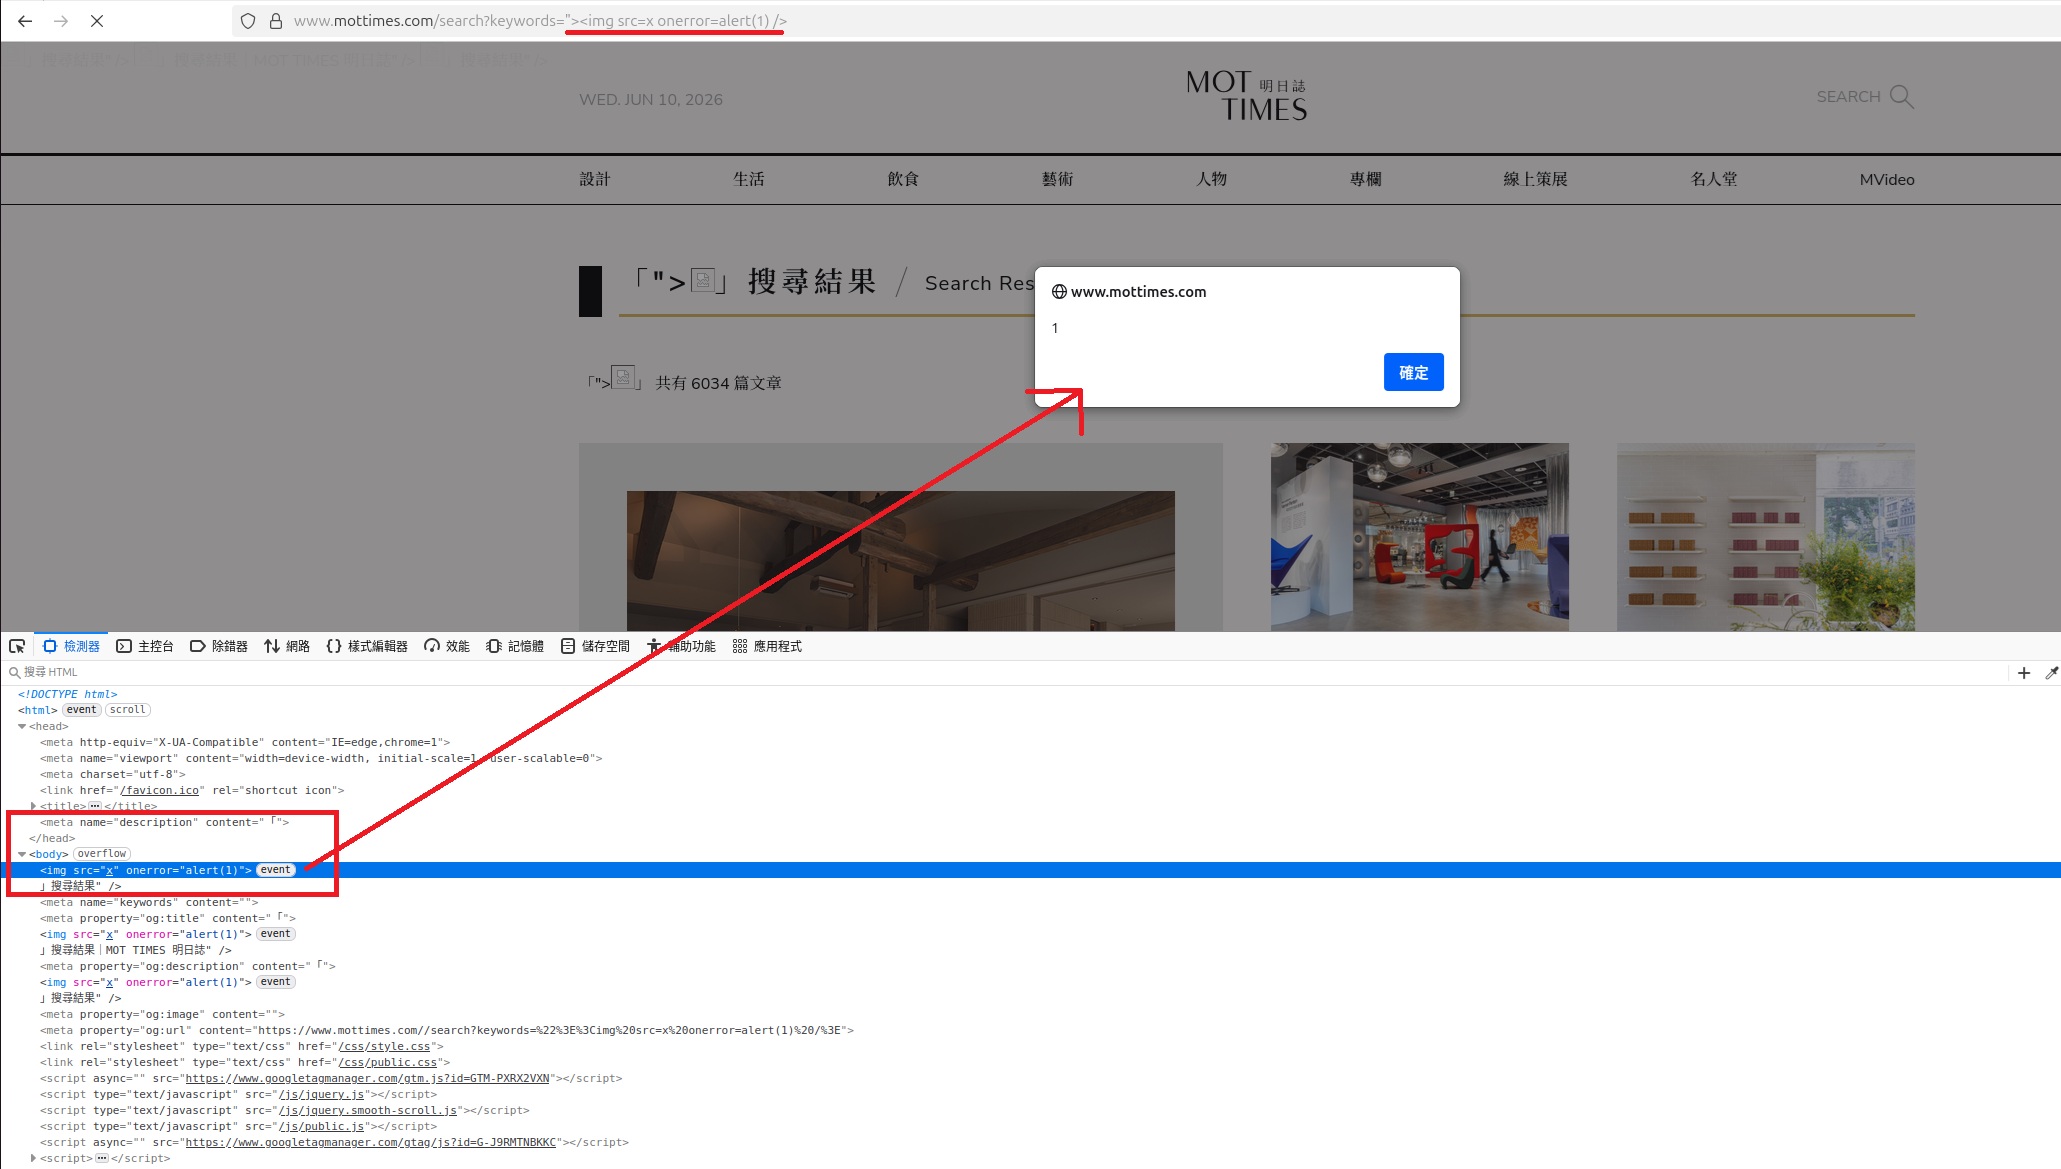Viewport: 2061px width, 1169px height.
Task: Switch to the 應用程式 application tab
Action: (767, 646)
